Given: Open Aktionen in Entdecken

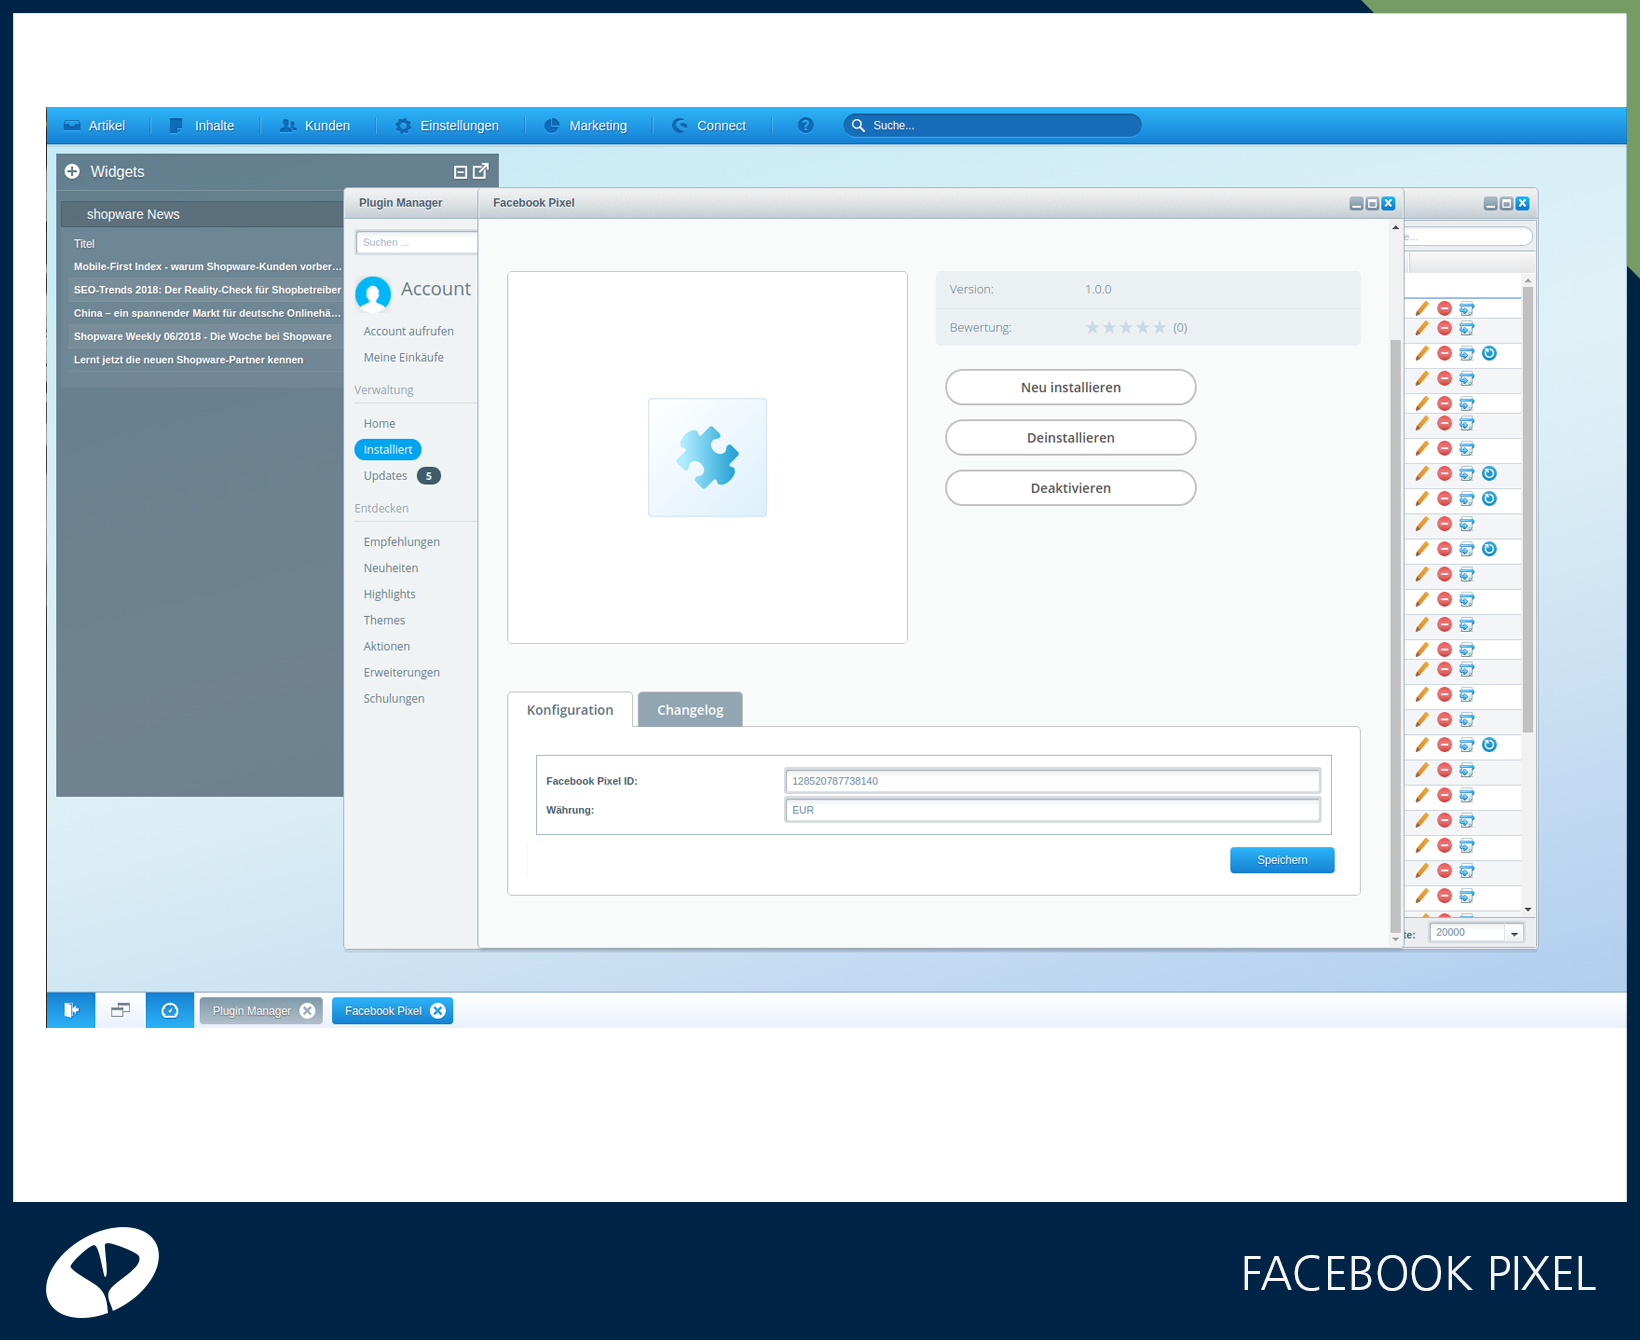Looking at the screenshot, I should [387, 646].
